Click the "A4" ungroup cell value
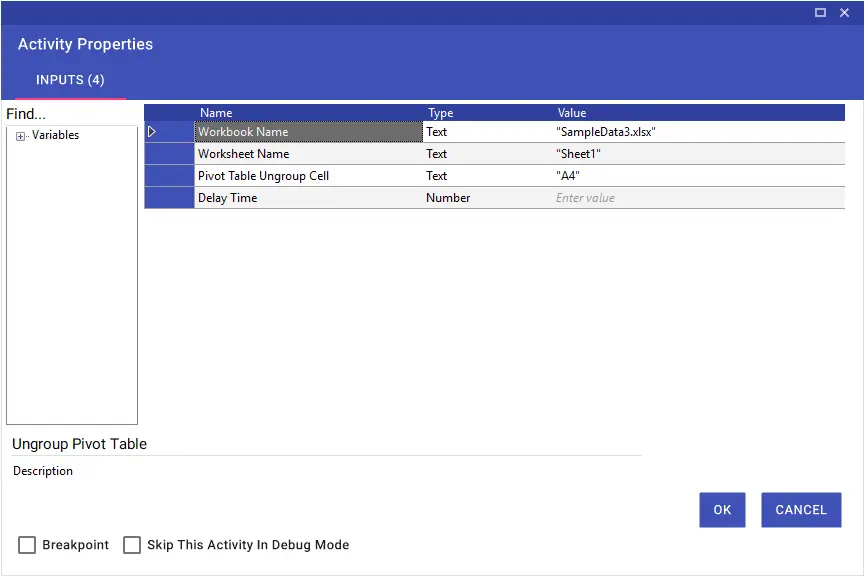This screenshot has width=867, height=579. [700, 176]
